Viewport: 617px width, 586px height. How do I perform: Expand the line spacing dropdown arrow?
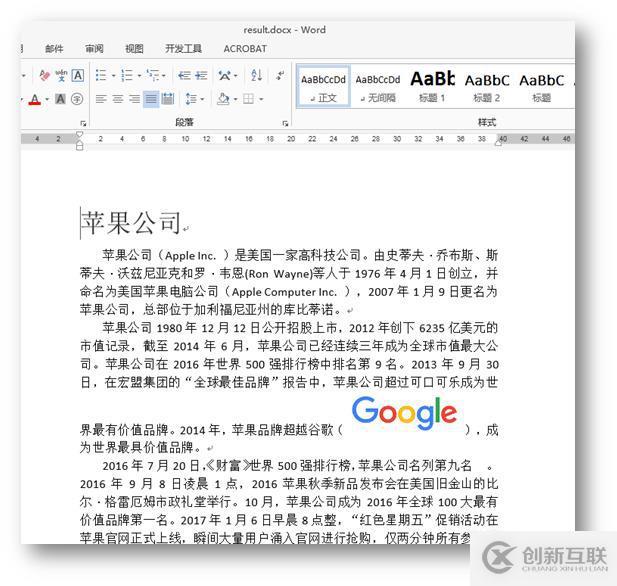[x=202, y=99]
